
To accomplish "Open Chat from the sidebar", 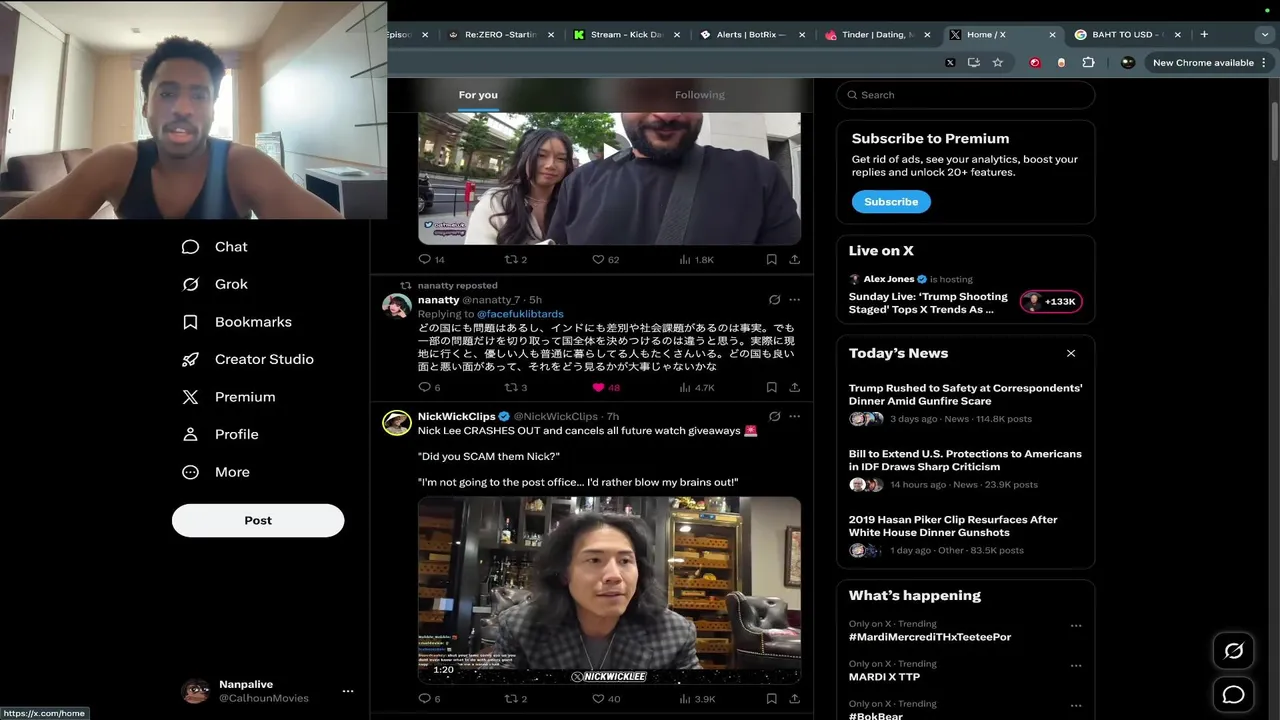I will click(x=214, y=247).
